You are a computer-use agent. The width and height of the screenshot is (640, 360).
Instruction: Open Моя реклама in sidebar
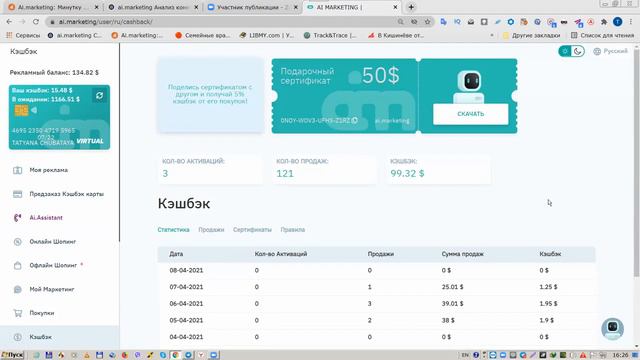(x=48, y=170)
